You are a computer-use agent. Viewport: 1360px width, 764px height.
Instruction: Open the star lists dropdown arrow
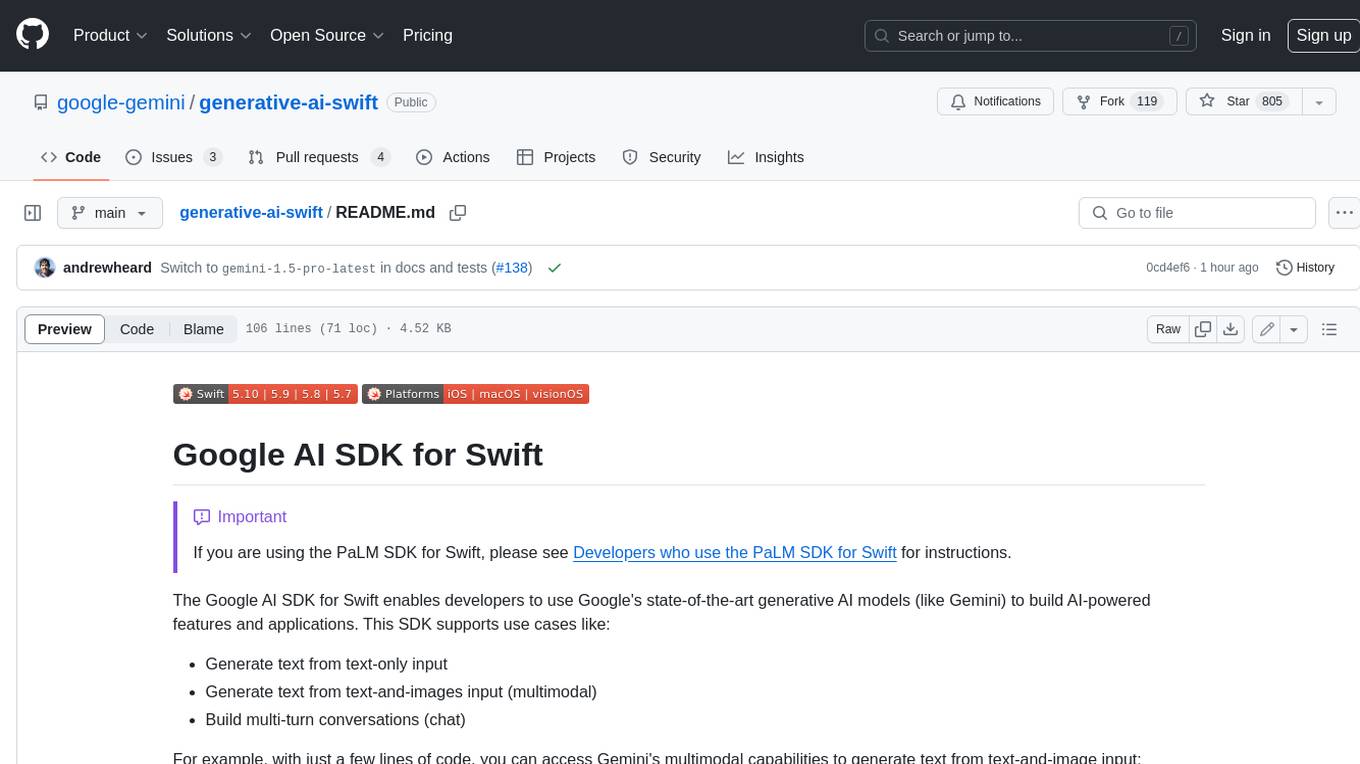(1319, 102)
